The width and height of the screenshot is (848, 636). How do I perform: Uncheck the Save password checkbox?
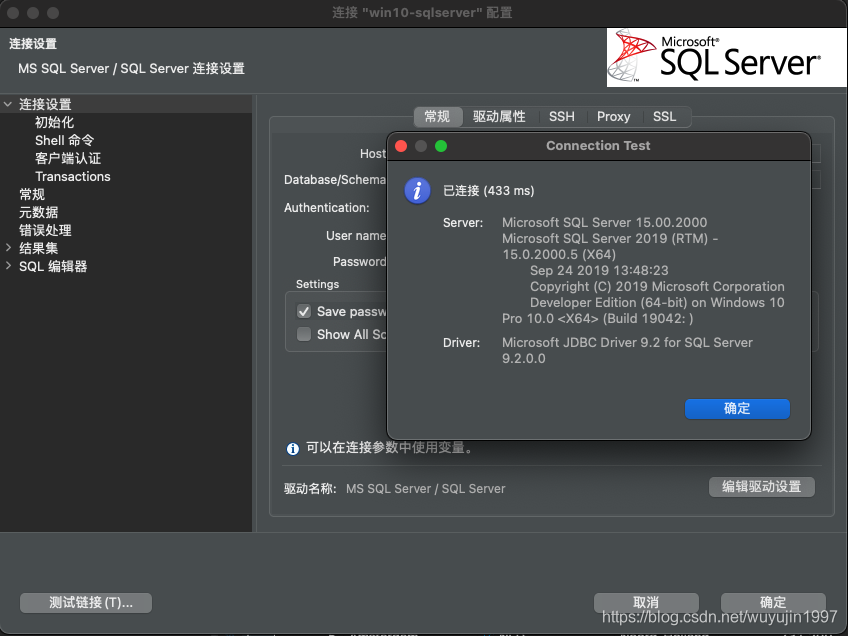(305, 311)
